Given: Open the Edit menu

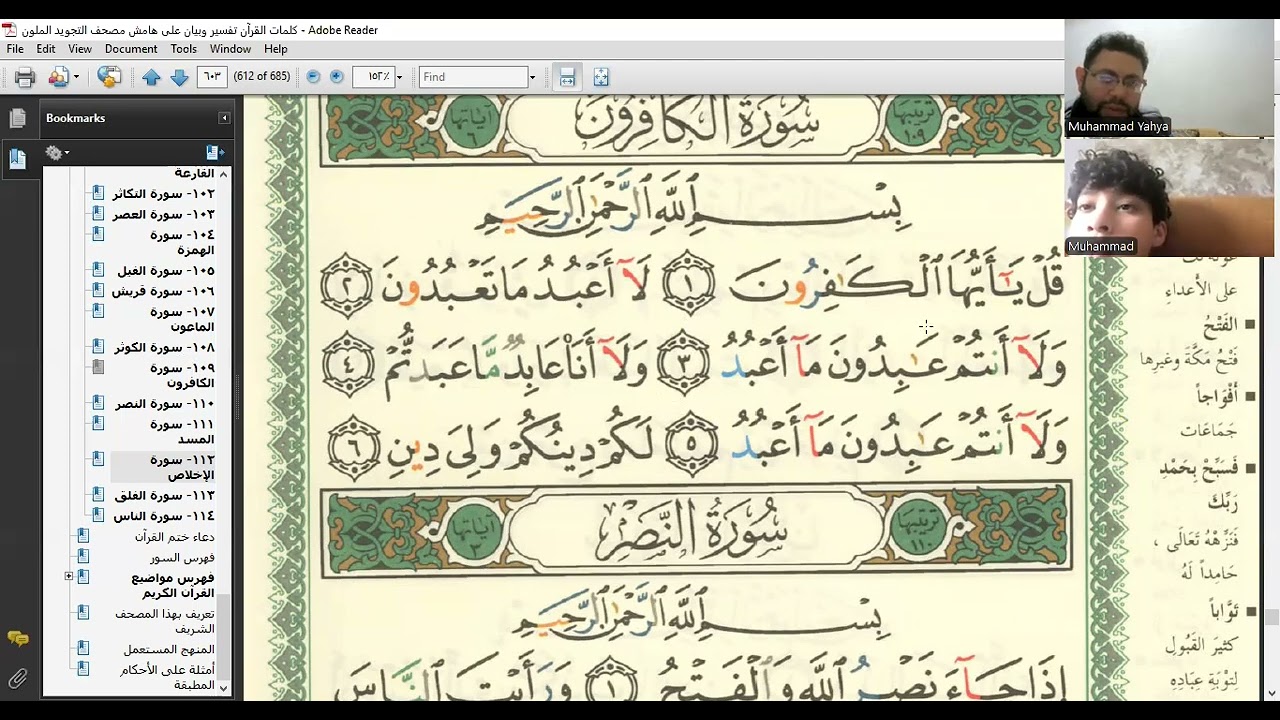Looking at the screenshot, I should click(46, 49).
